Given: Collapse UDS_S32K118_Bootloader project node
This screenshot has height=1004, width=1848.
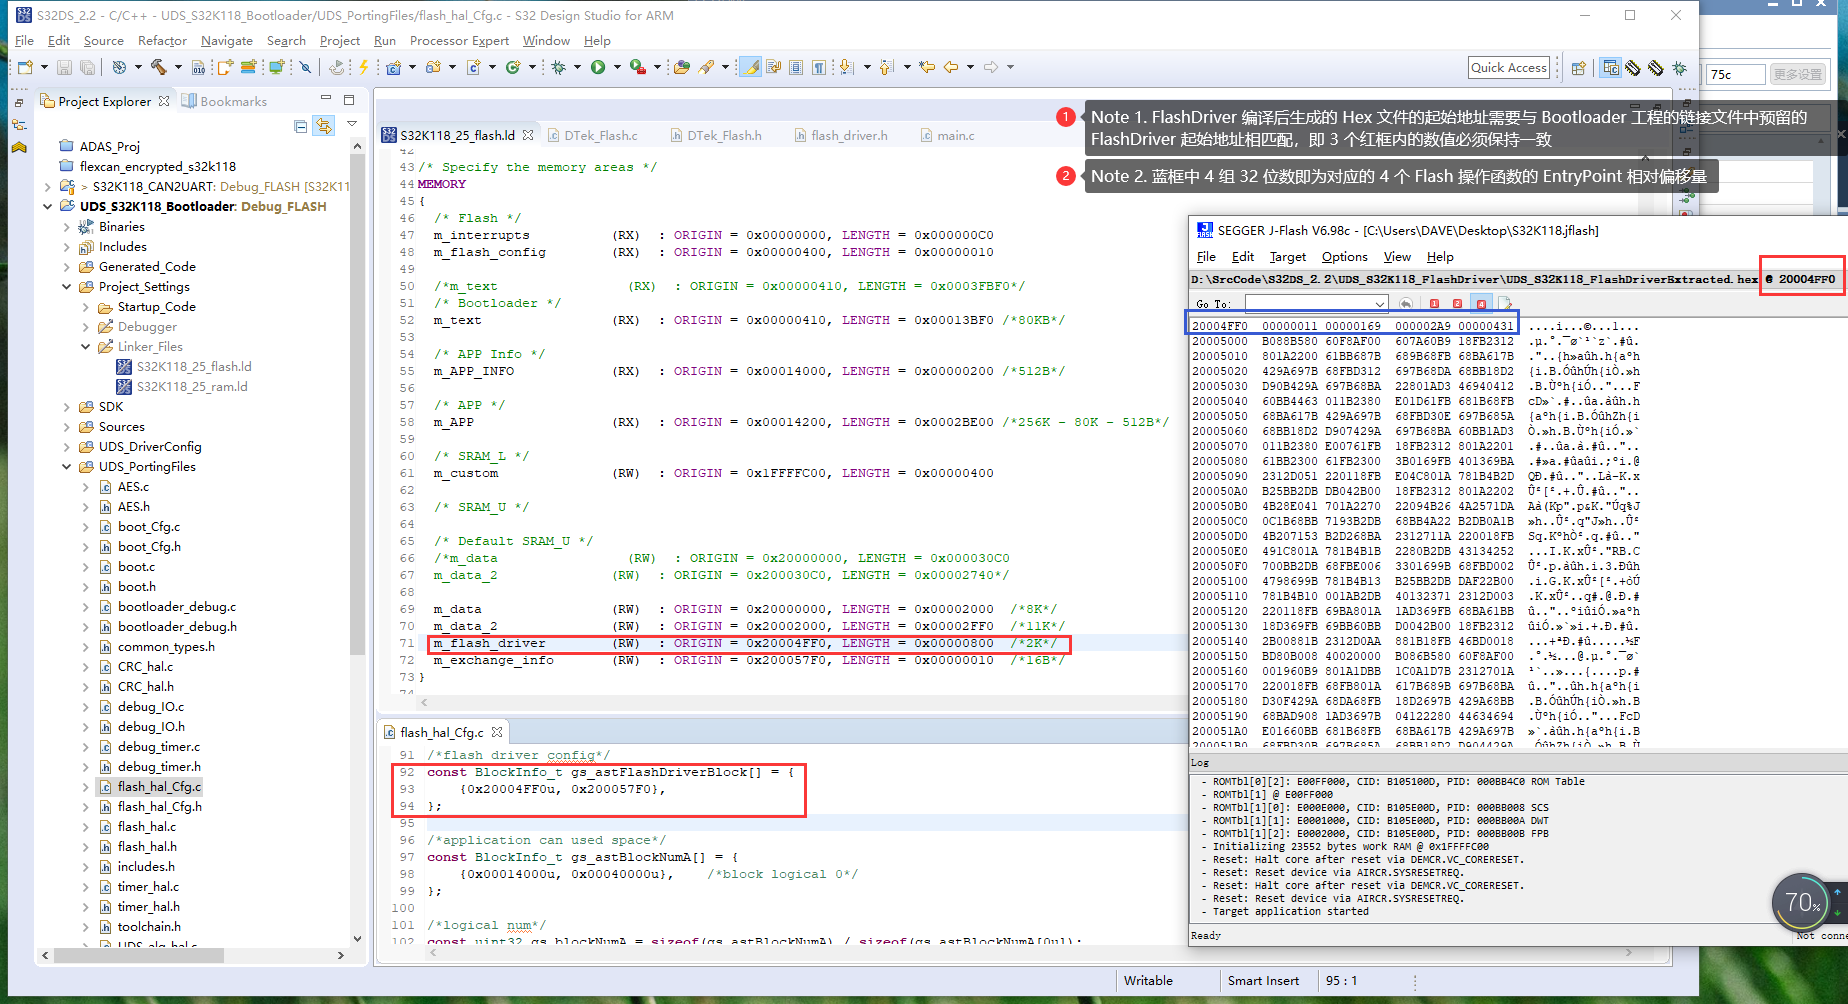Looking at the screenshot, I should [47, 207].
